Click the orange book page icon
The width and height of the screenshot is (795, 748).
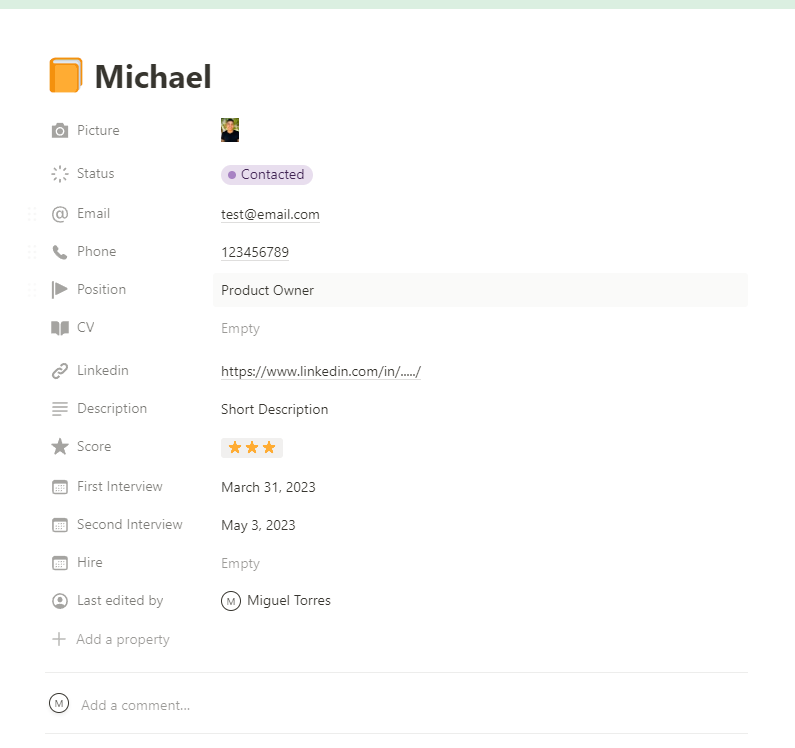point(65,76)
